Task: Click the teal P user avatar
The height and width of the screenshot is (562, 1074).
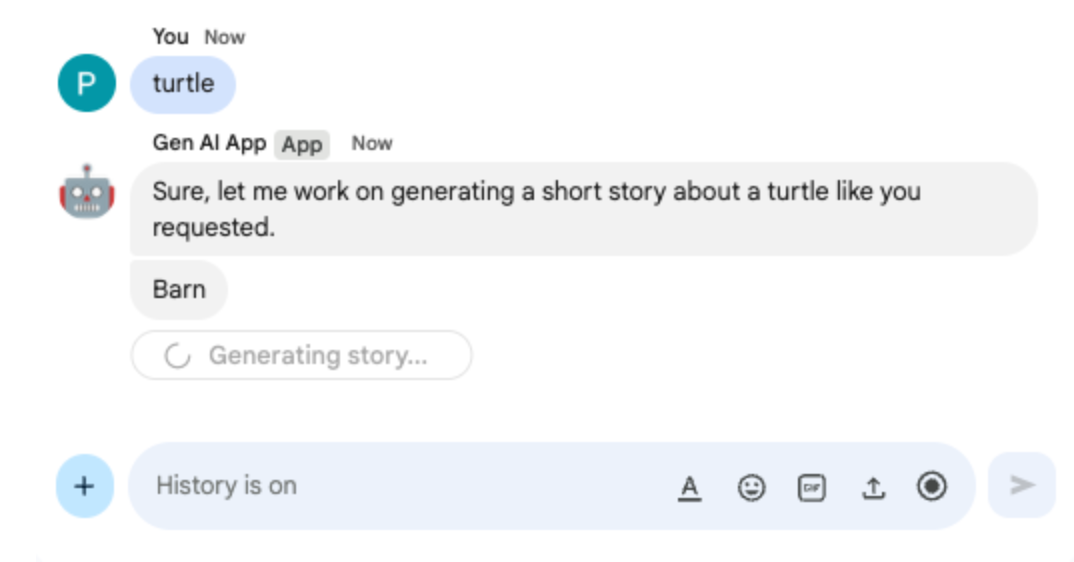Action: [87, 83]
